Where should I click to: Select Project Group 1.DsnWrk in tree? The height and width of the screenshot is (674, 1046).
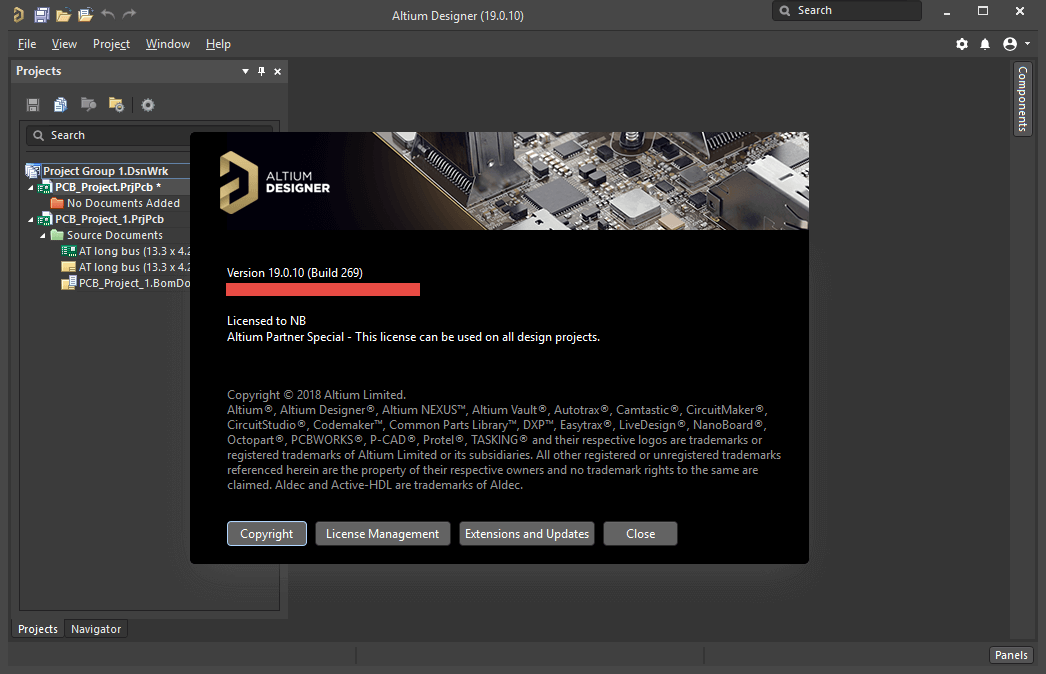pyautogui.click(x=105, y=171)
